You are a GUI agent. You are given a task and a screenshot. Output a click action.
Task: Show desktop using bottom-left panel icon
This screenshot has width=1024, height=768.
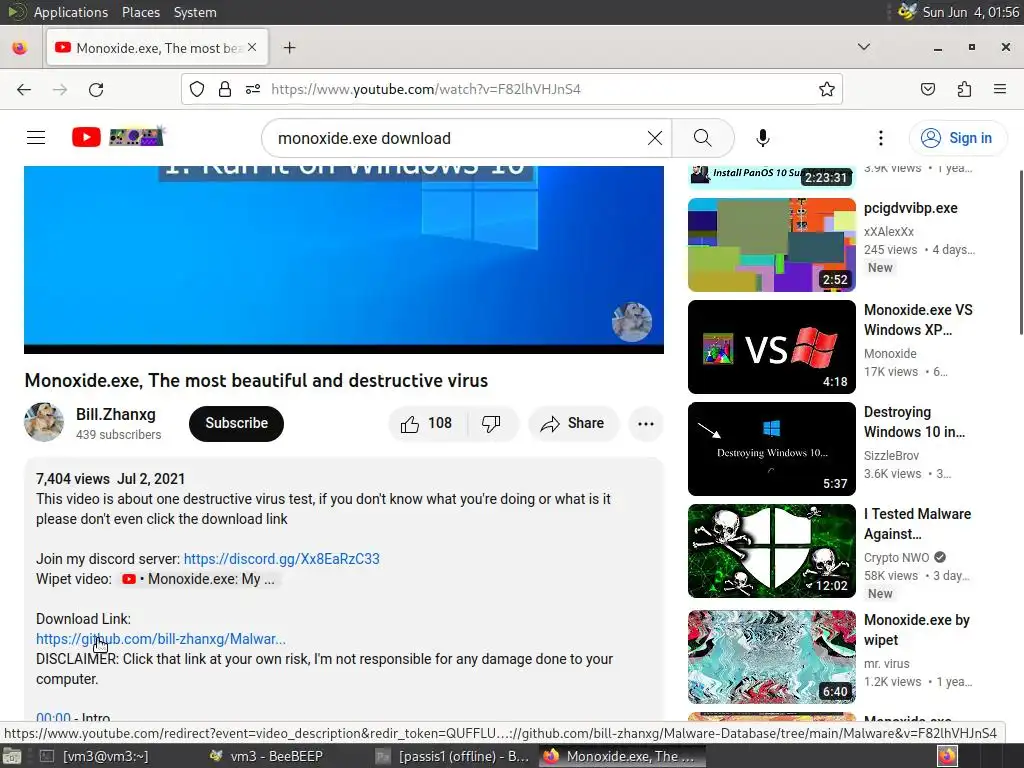click(12, 756)
